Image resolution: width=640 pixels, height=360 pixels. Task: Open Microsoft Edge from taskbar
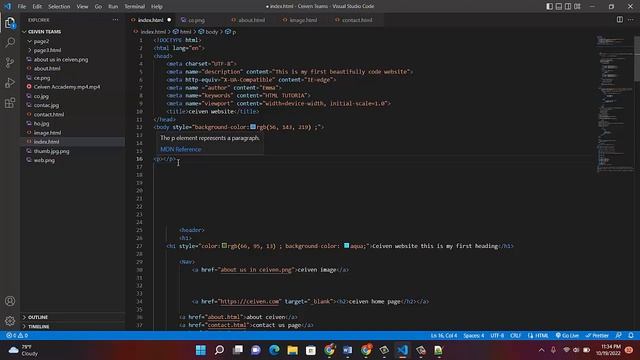click(x=274, y=350)
